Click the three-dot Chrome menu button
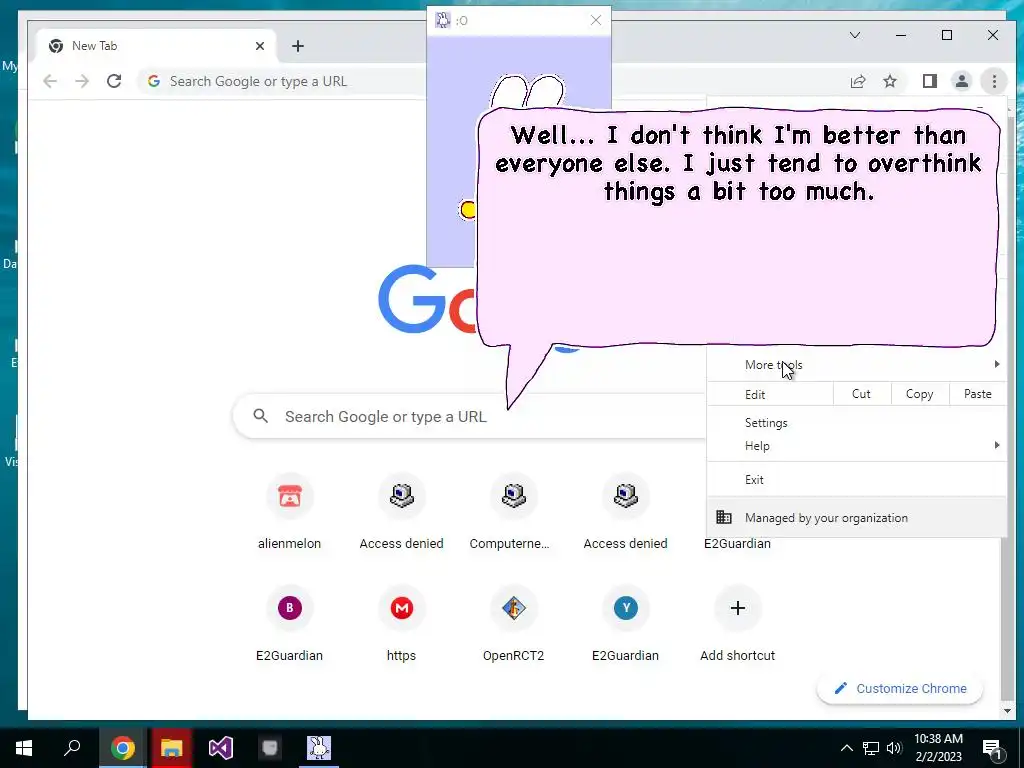The image size is (1024, 768). tap(994, 81)
